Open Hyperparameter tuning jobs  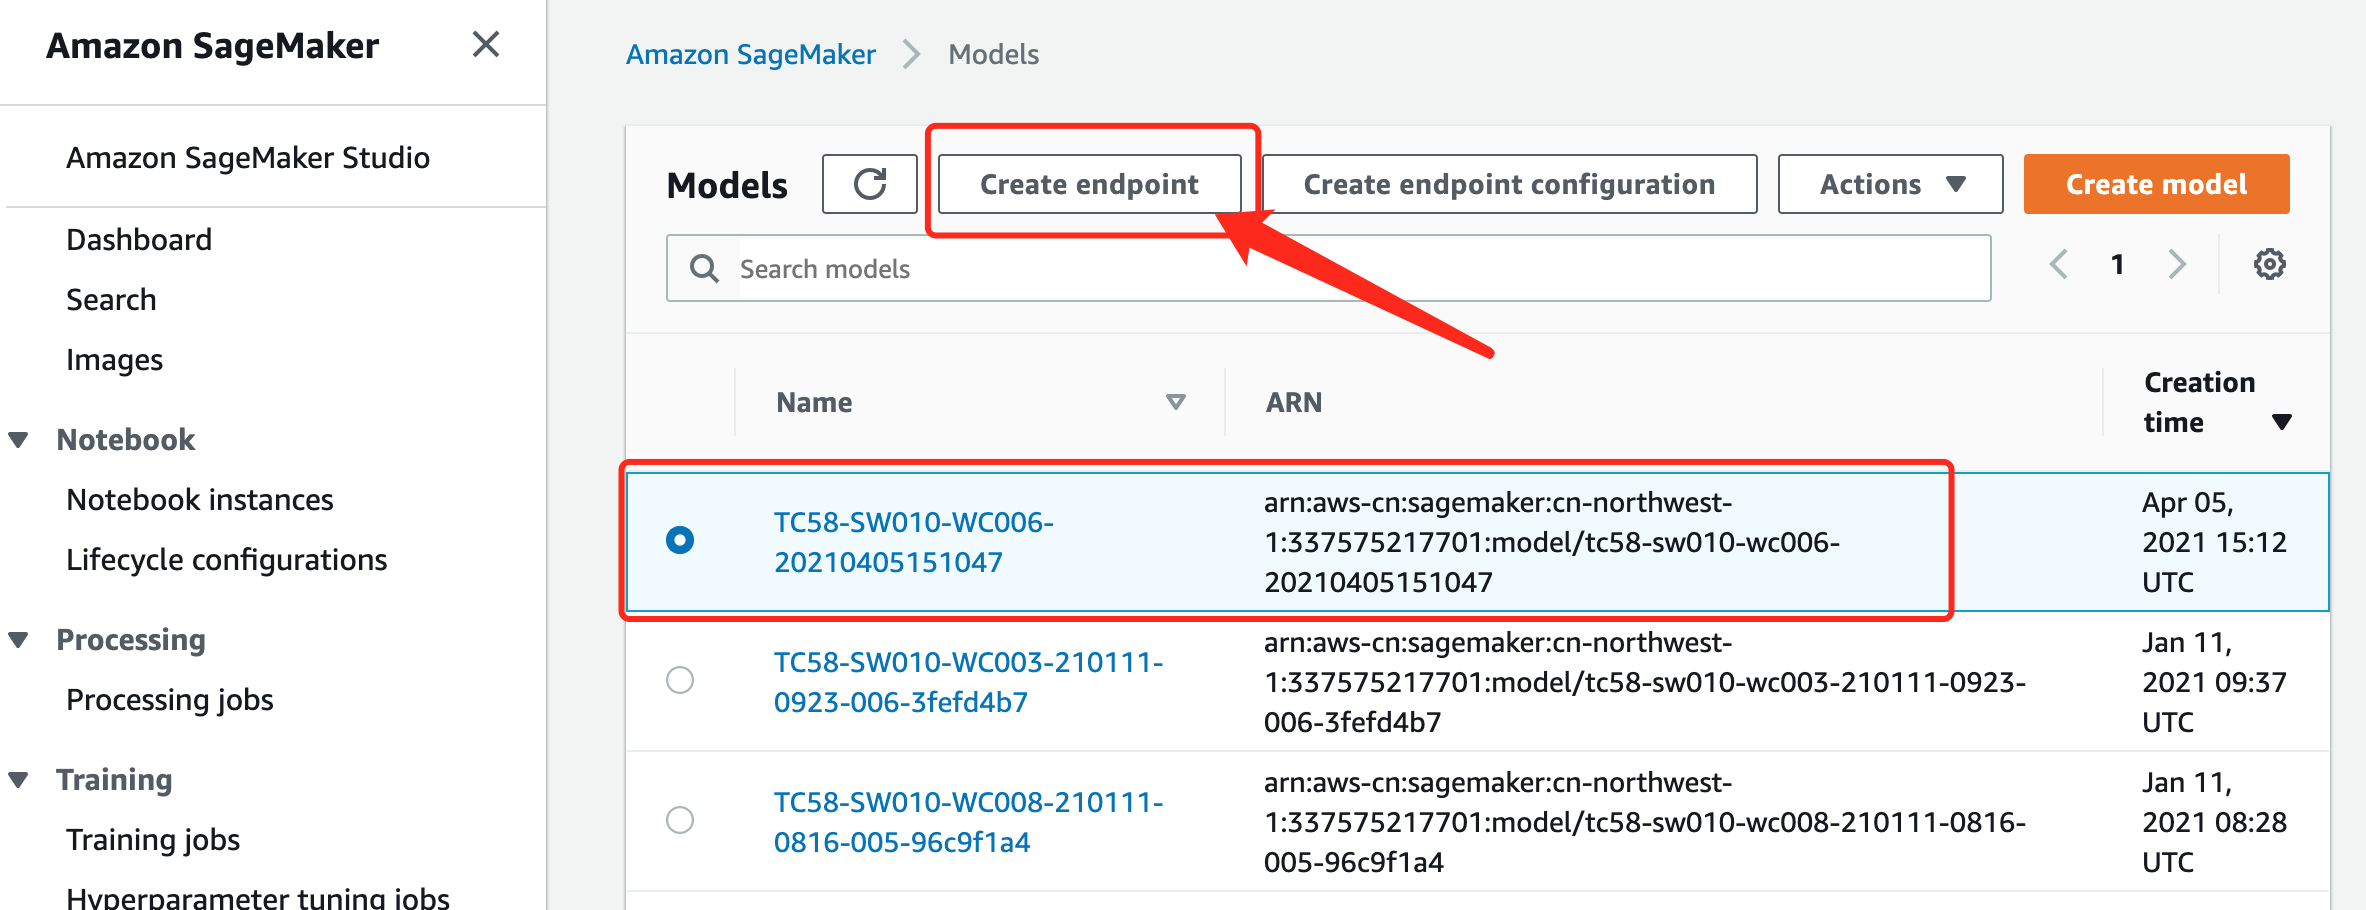[x=258, y=896]
